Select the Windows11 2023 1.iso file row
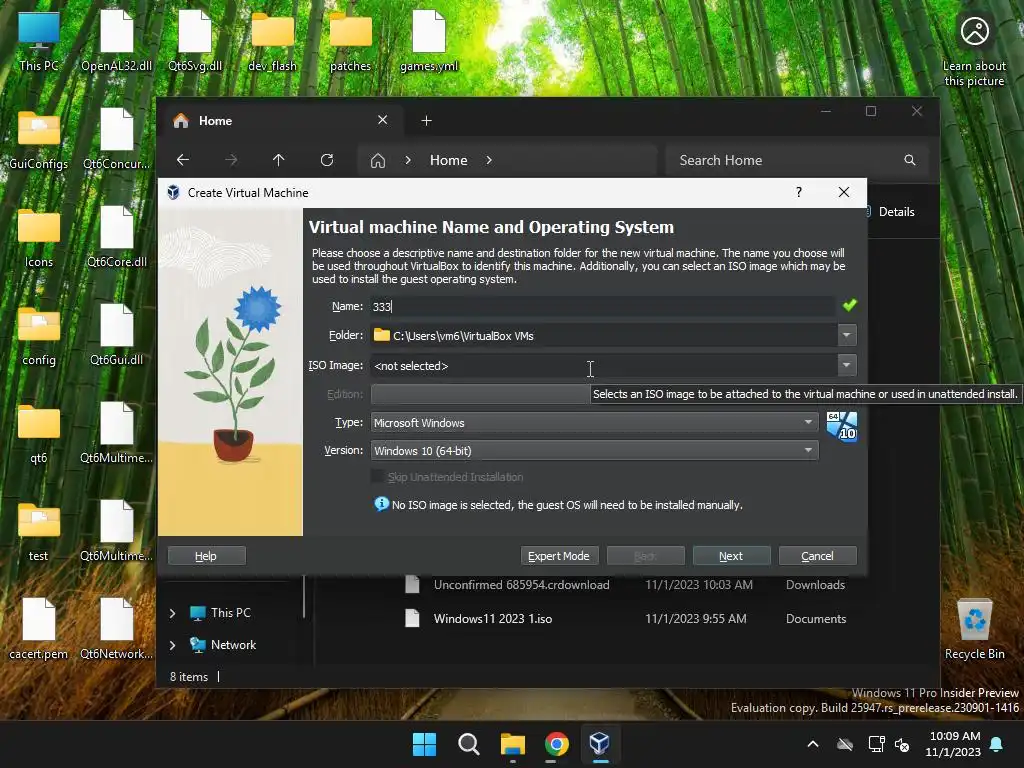 [x=627, y=618]
